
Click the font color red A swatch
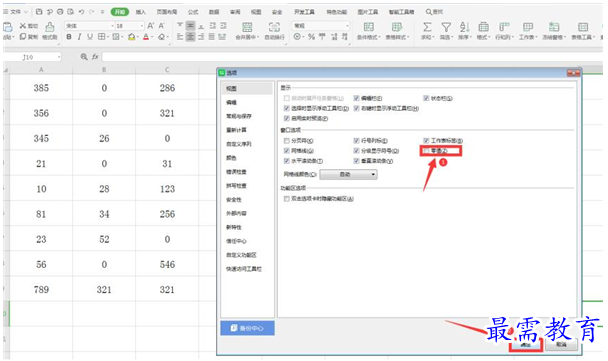tap(146, 37)
